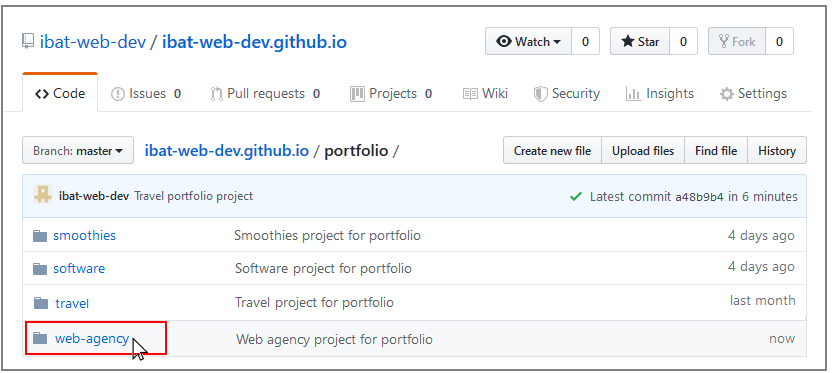Screen dimensions: 834x373
Task: Click the Pull requests tab icon
Action: pyautogui.click(x=216, y=94)
